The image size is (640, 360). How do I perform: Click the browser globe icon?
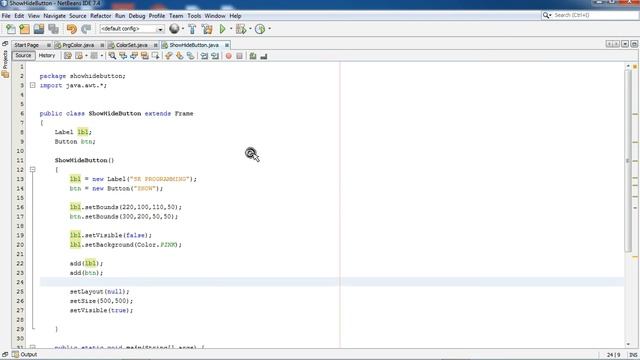point(174,29)
